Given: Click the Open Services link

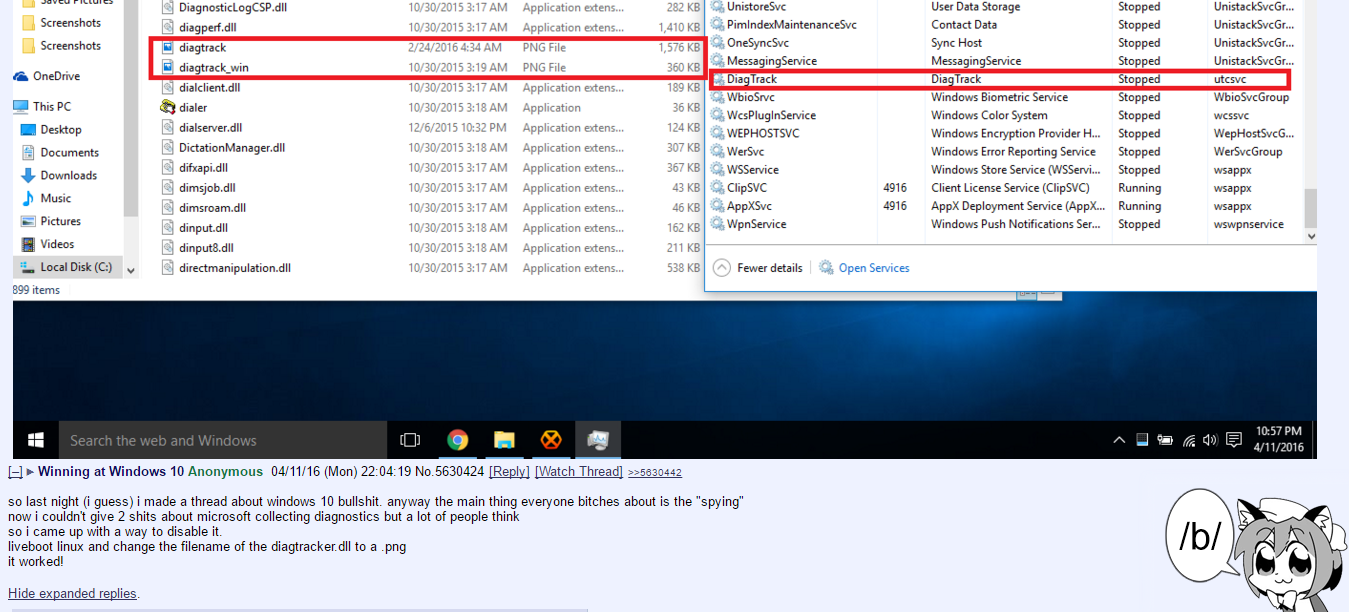Looking at the screenshot, I should pos(874,268).
